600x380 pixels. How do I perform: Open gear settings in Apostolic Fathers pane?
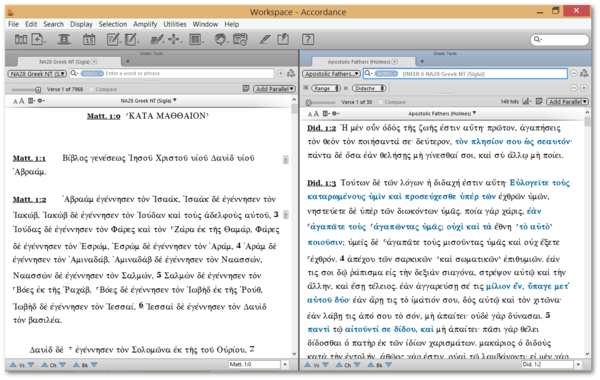coord(336,113)
